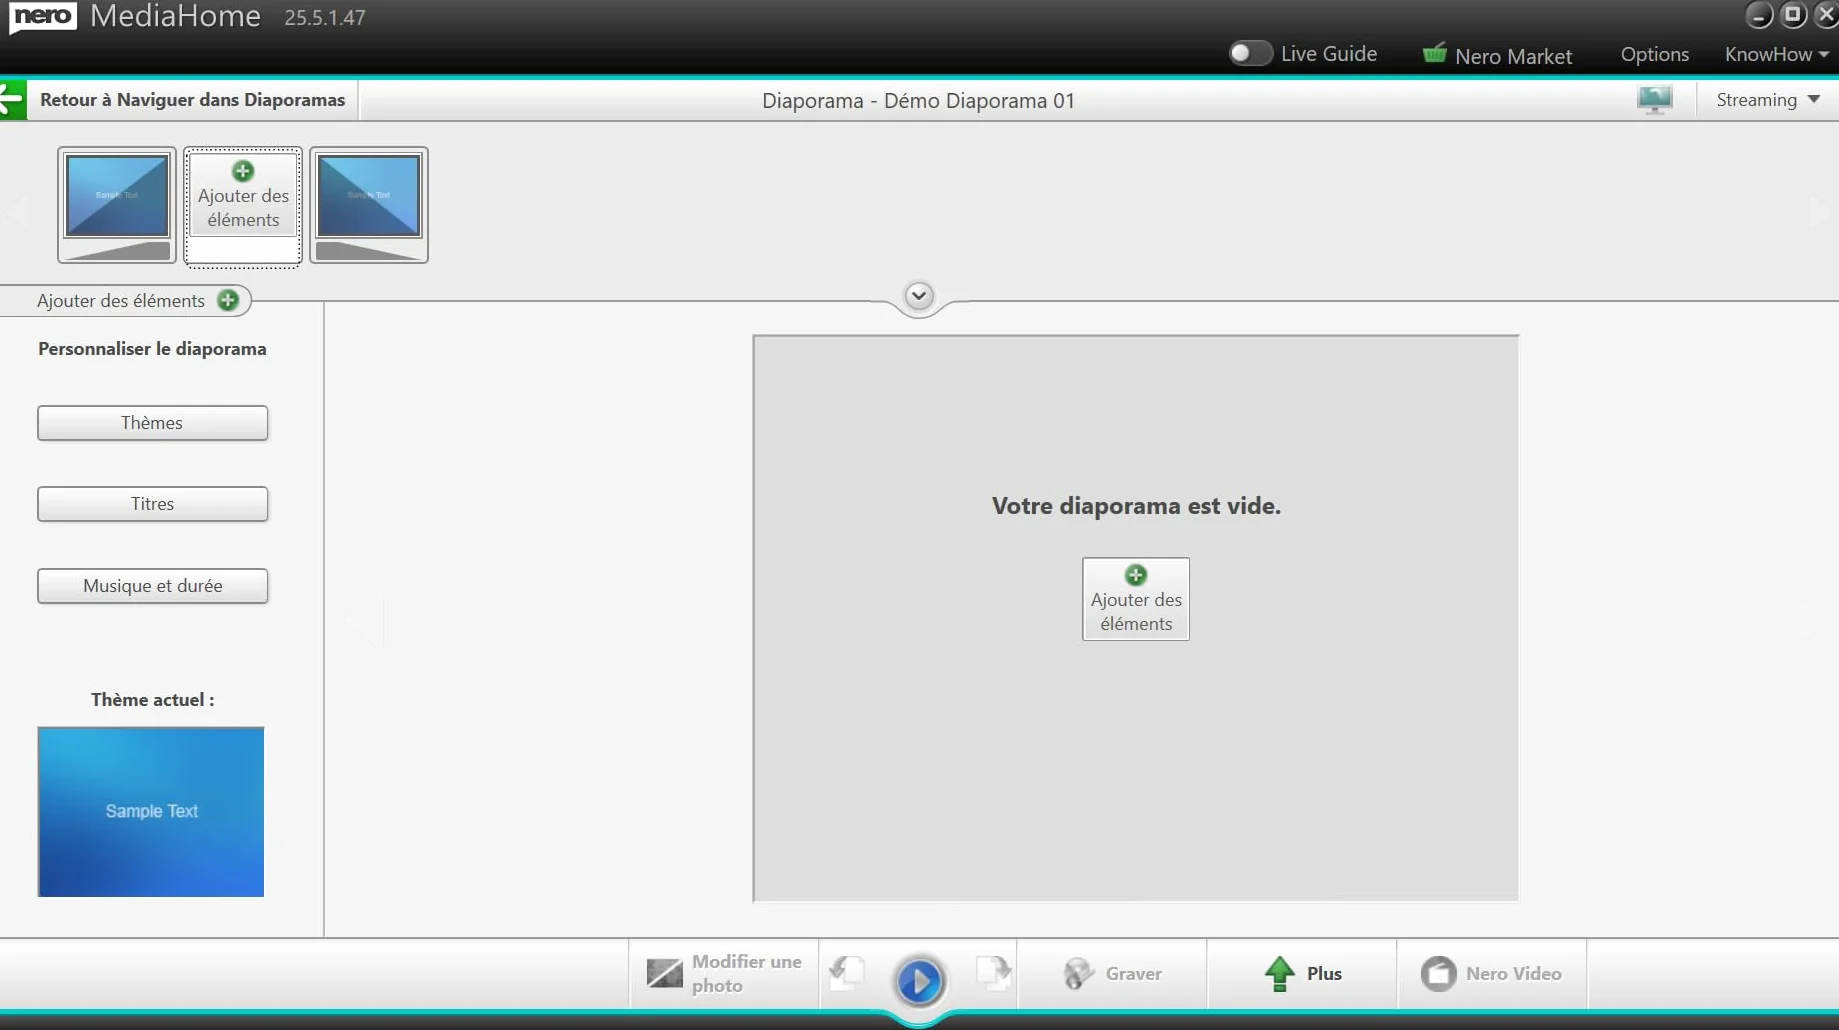1839x1030 pixels.
Task: Open Nero Market basket icon
Action: pyautogui.click(x=1434, y=54)
